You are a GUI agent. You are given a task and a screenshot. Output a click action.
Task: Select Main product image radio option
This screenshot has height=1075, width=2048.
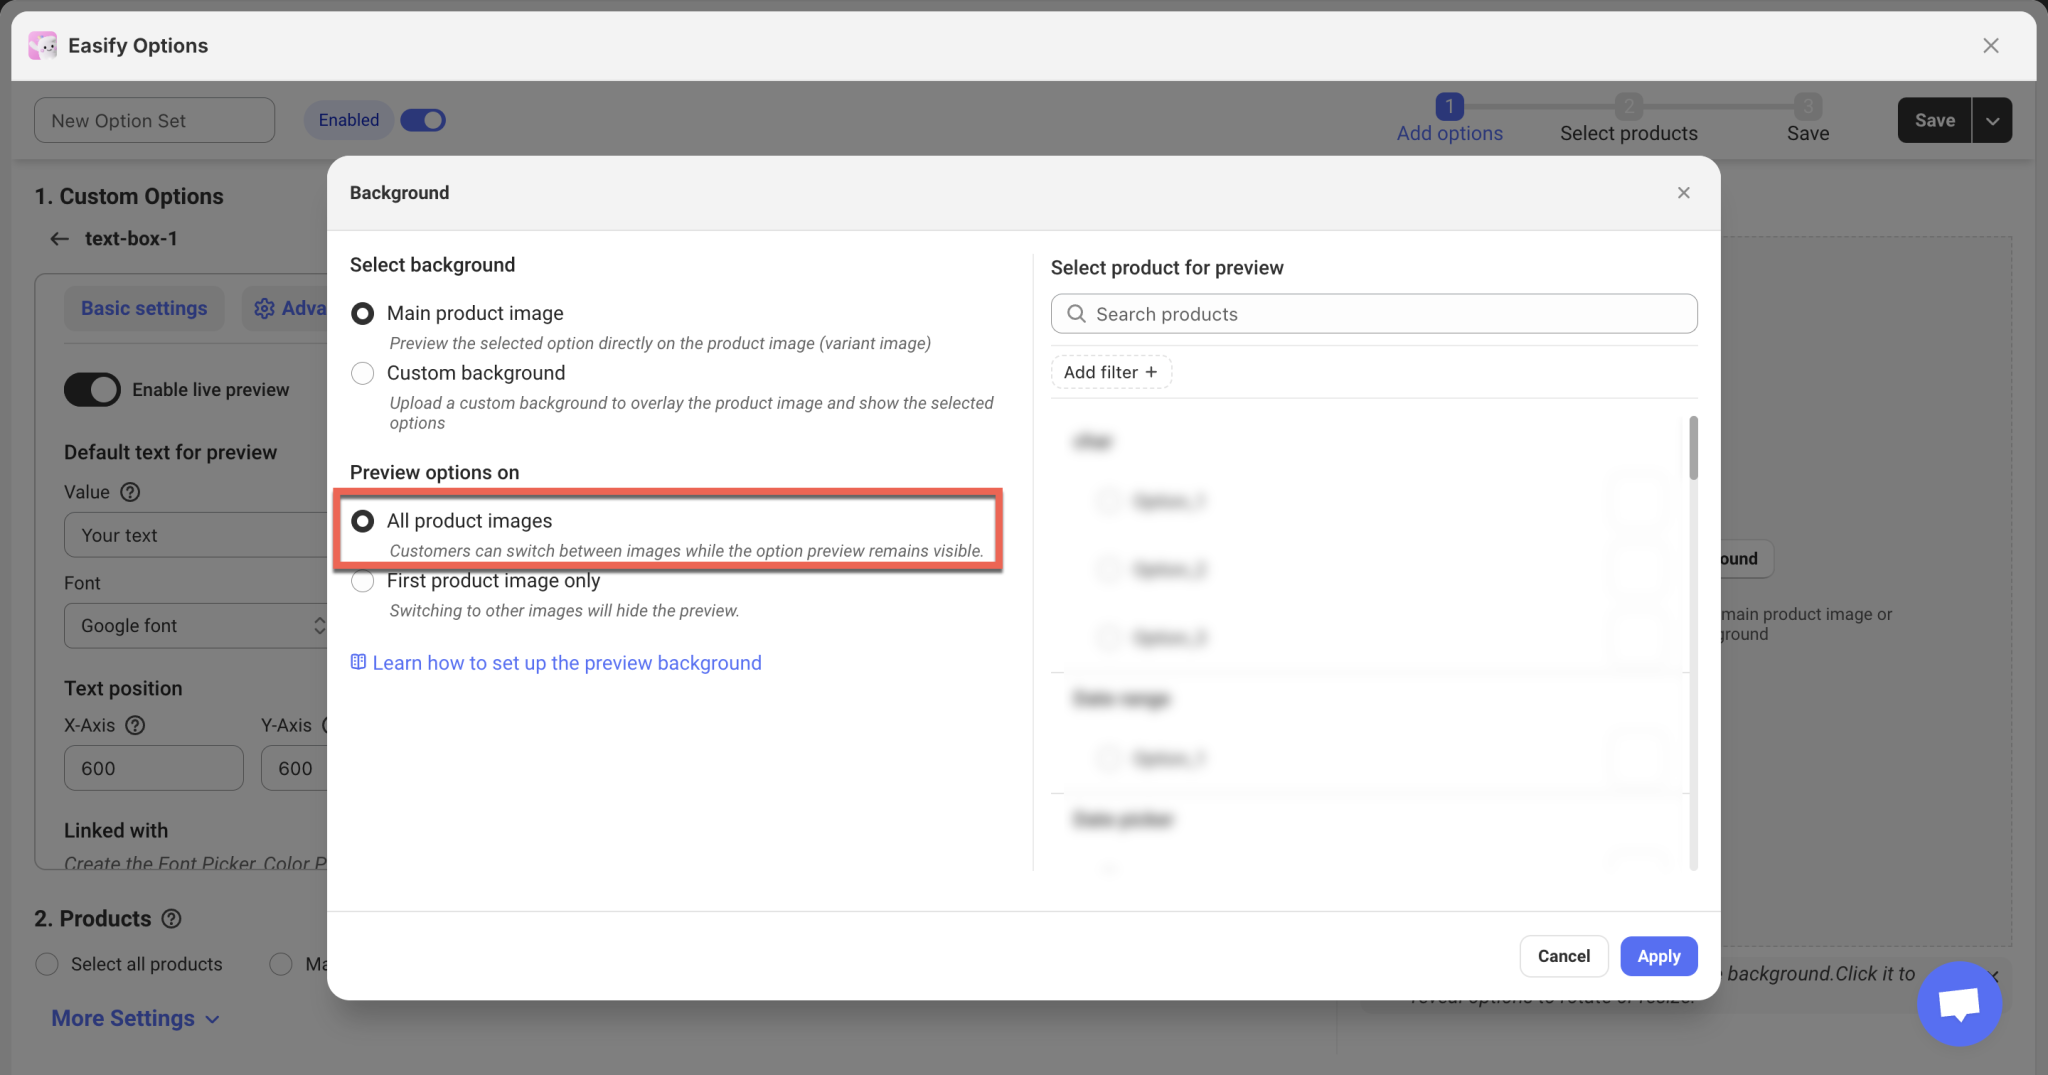[x=362, y=314]
